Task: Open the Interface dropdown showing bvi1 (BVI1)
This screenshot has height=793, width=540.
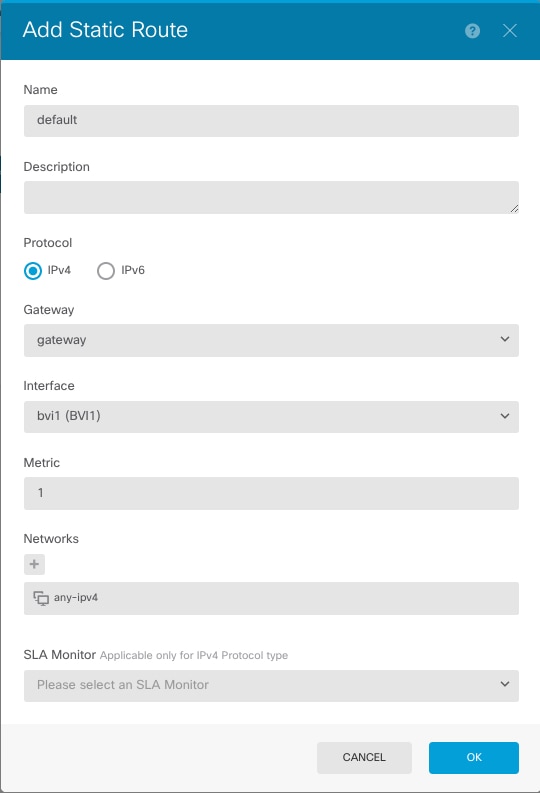Action: pyautogui.click(x=271, y=417)
